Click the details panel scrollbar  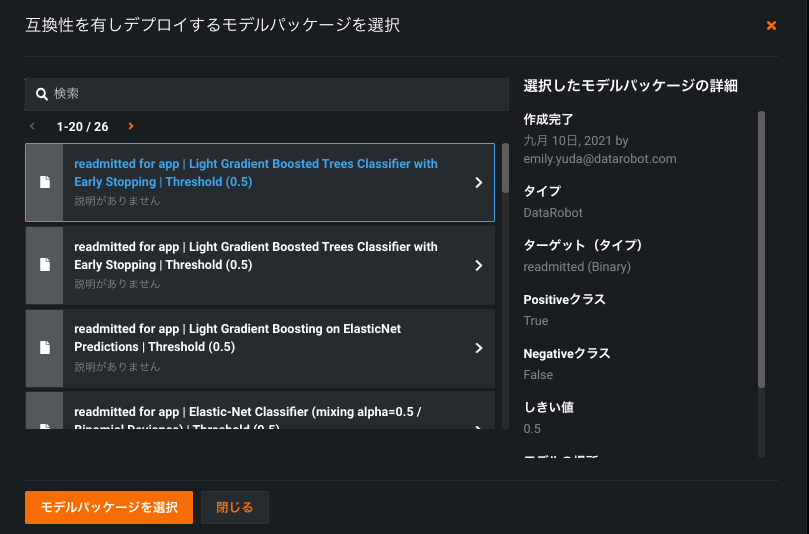click(x=761, y=250)
